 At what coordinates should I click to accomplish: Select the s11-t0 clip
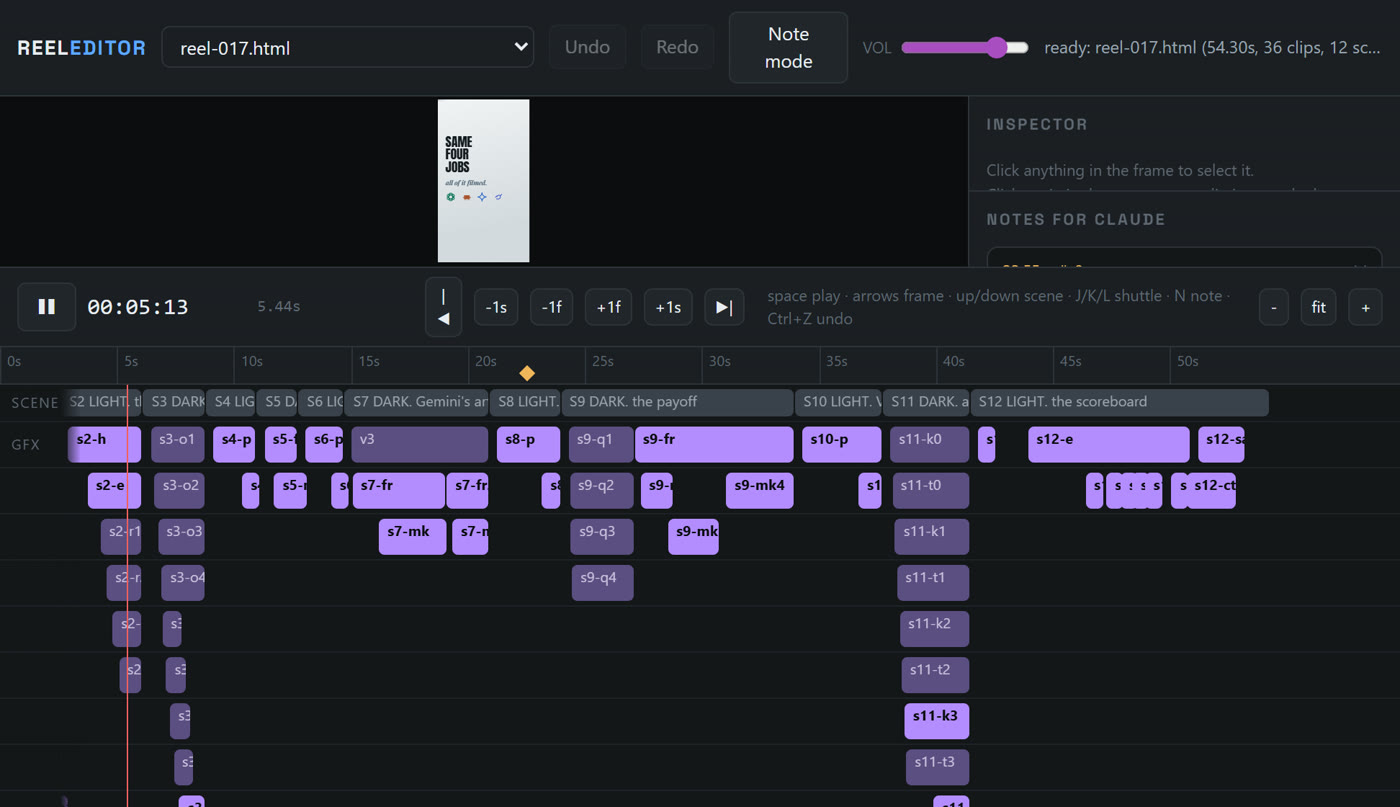931,491
